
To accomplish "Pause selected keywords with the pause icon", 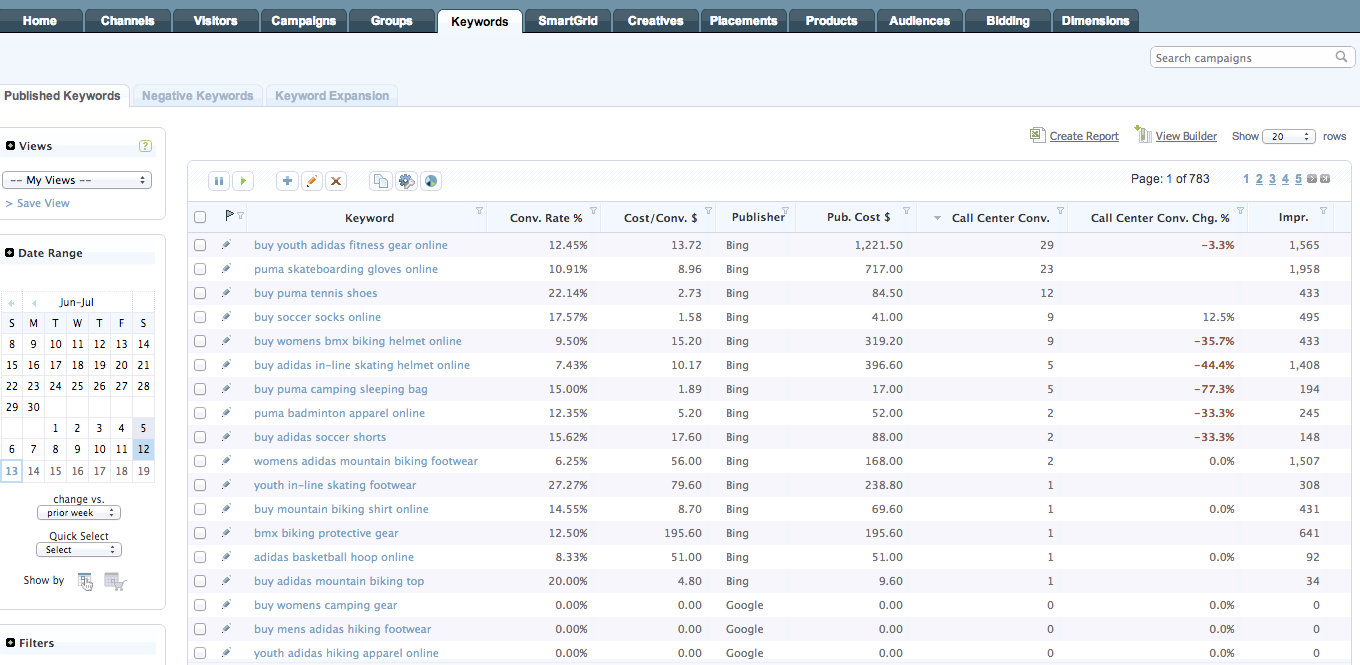I will click(x=219, y=181).
